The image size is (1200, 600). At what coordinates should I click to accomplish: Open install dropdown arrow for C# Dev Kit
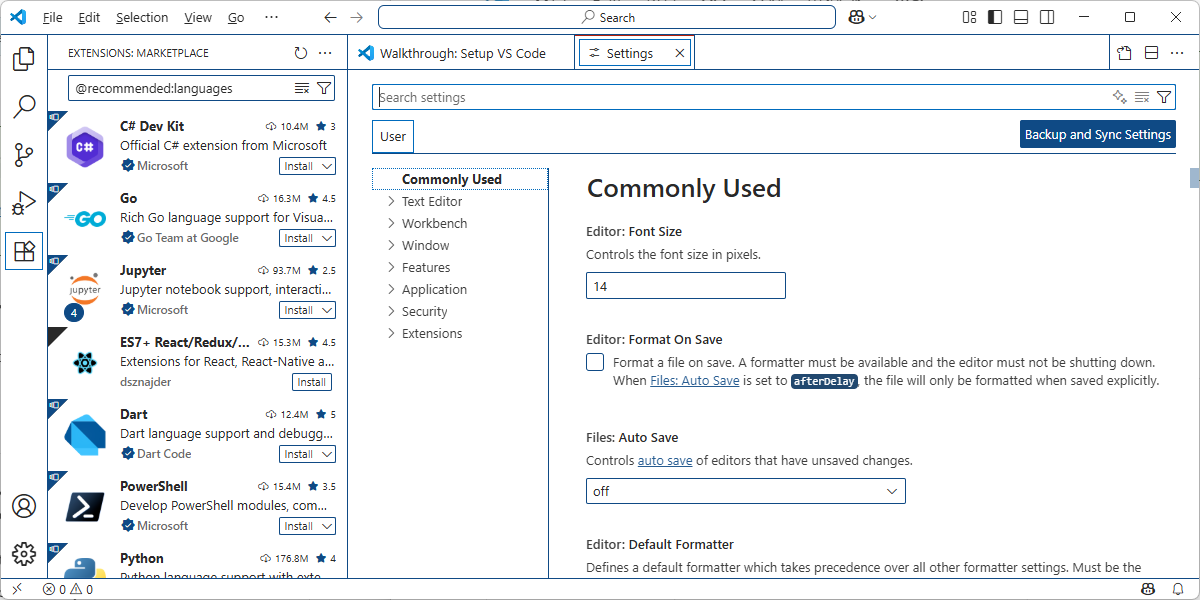326,166
